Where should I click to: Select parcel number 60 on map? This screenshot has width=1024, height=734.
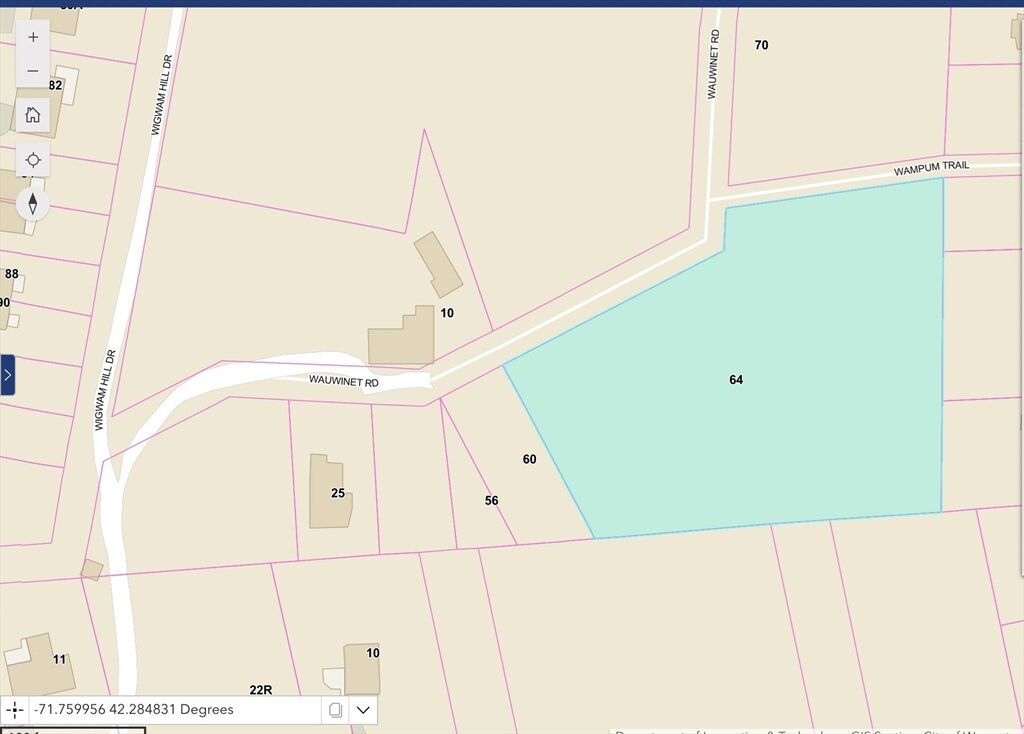point(529,460)
